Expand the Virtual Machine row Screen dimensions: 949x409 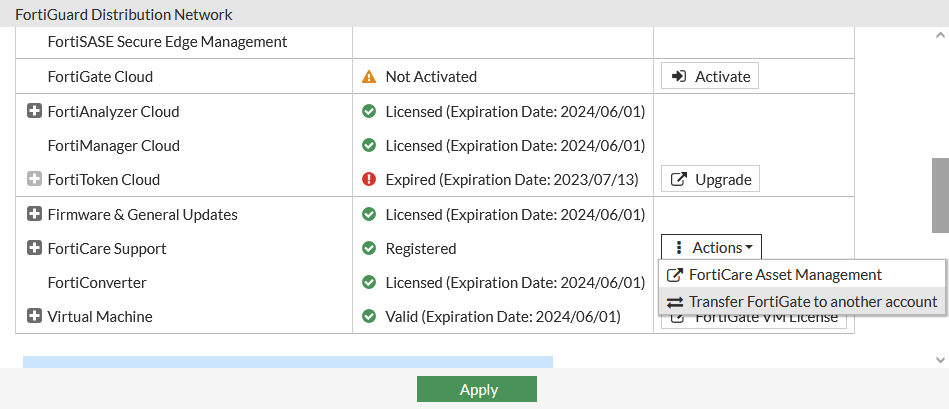click(x=34, y=317)
